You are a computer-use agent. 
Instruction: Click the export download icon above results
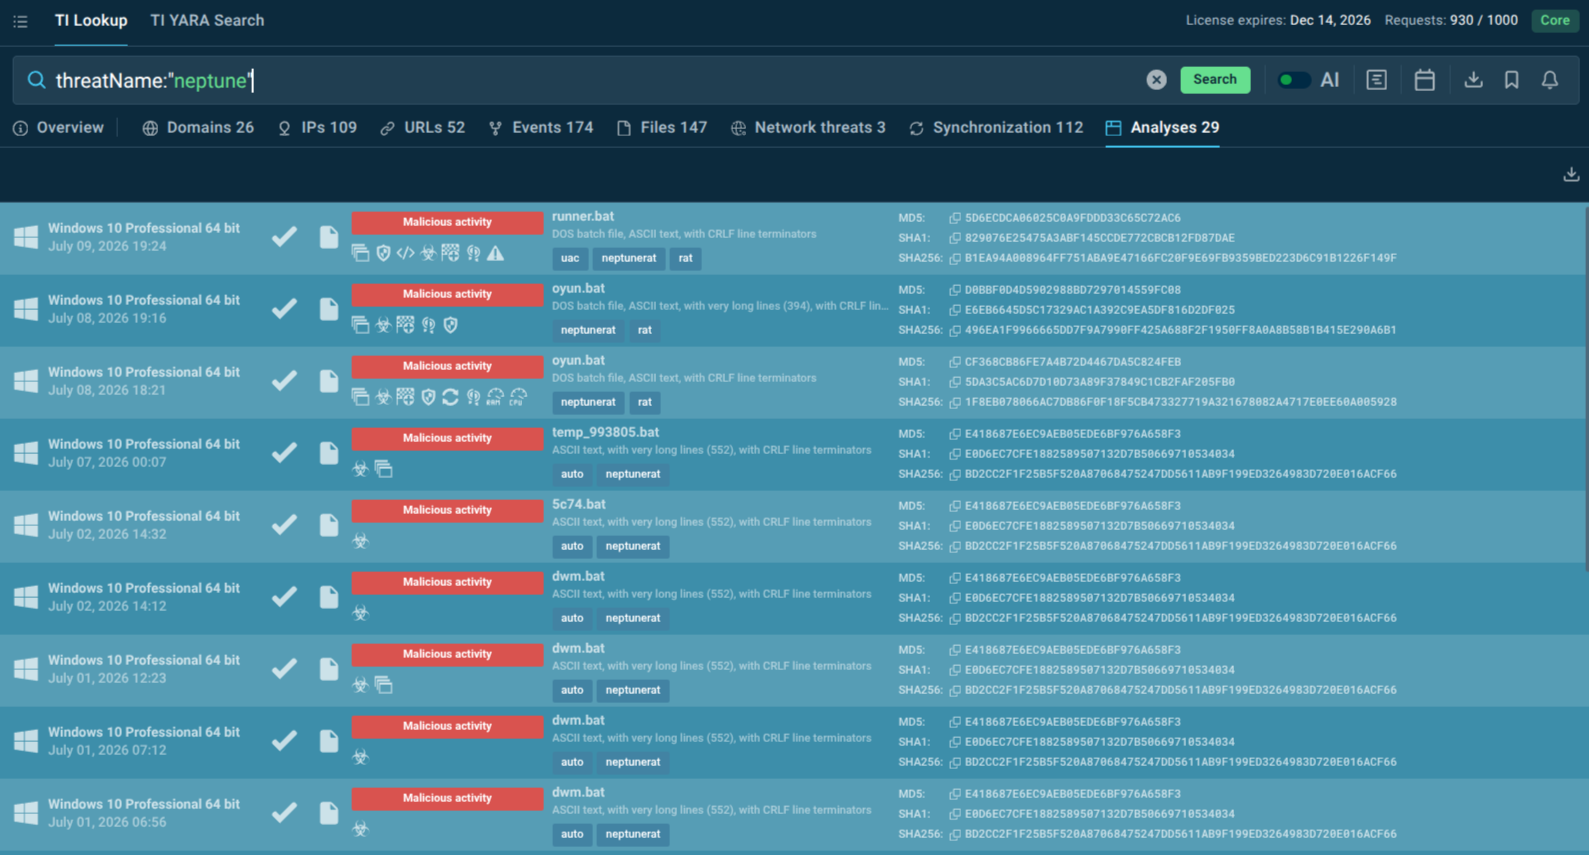click(x=1571, y=175)
